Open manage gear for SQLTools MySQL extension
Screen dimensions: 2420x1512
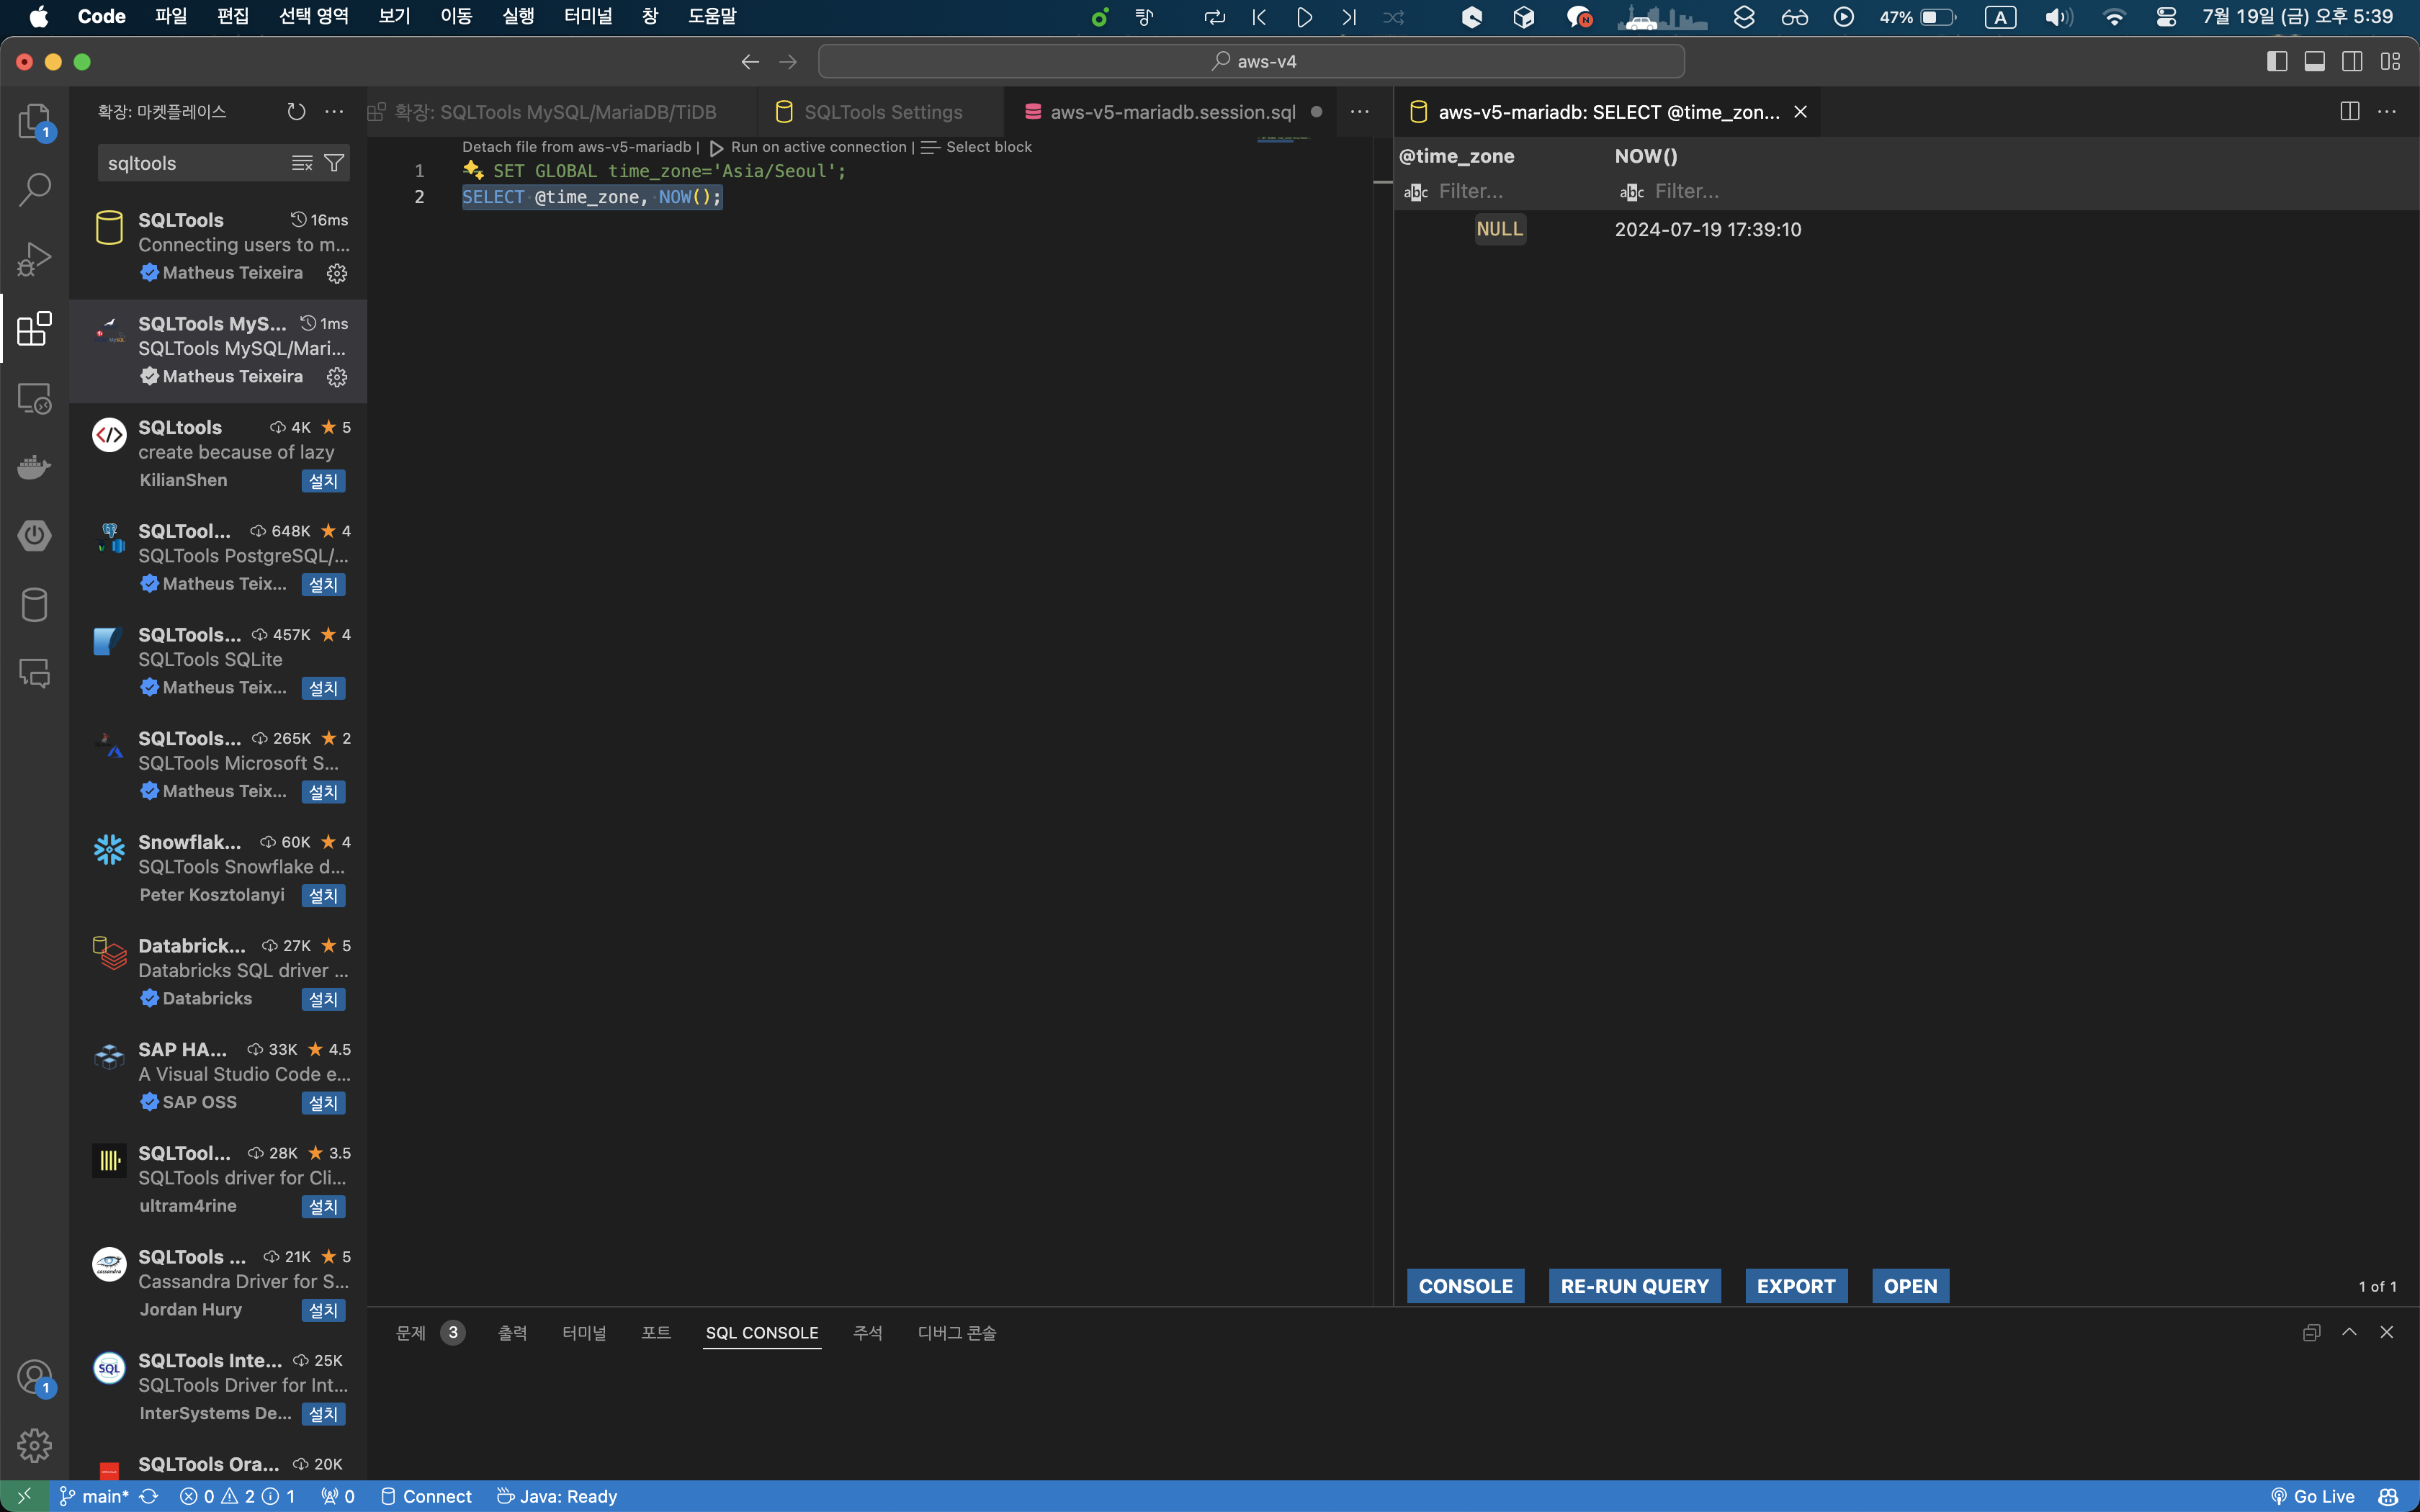pos(337,377)
